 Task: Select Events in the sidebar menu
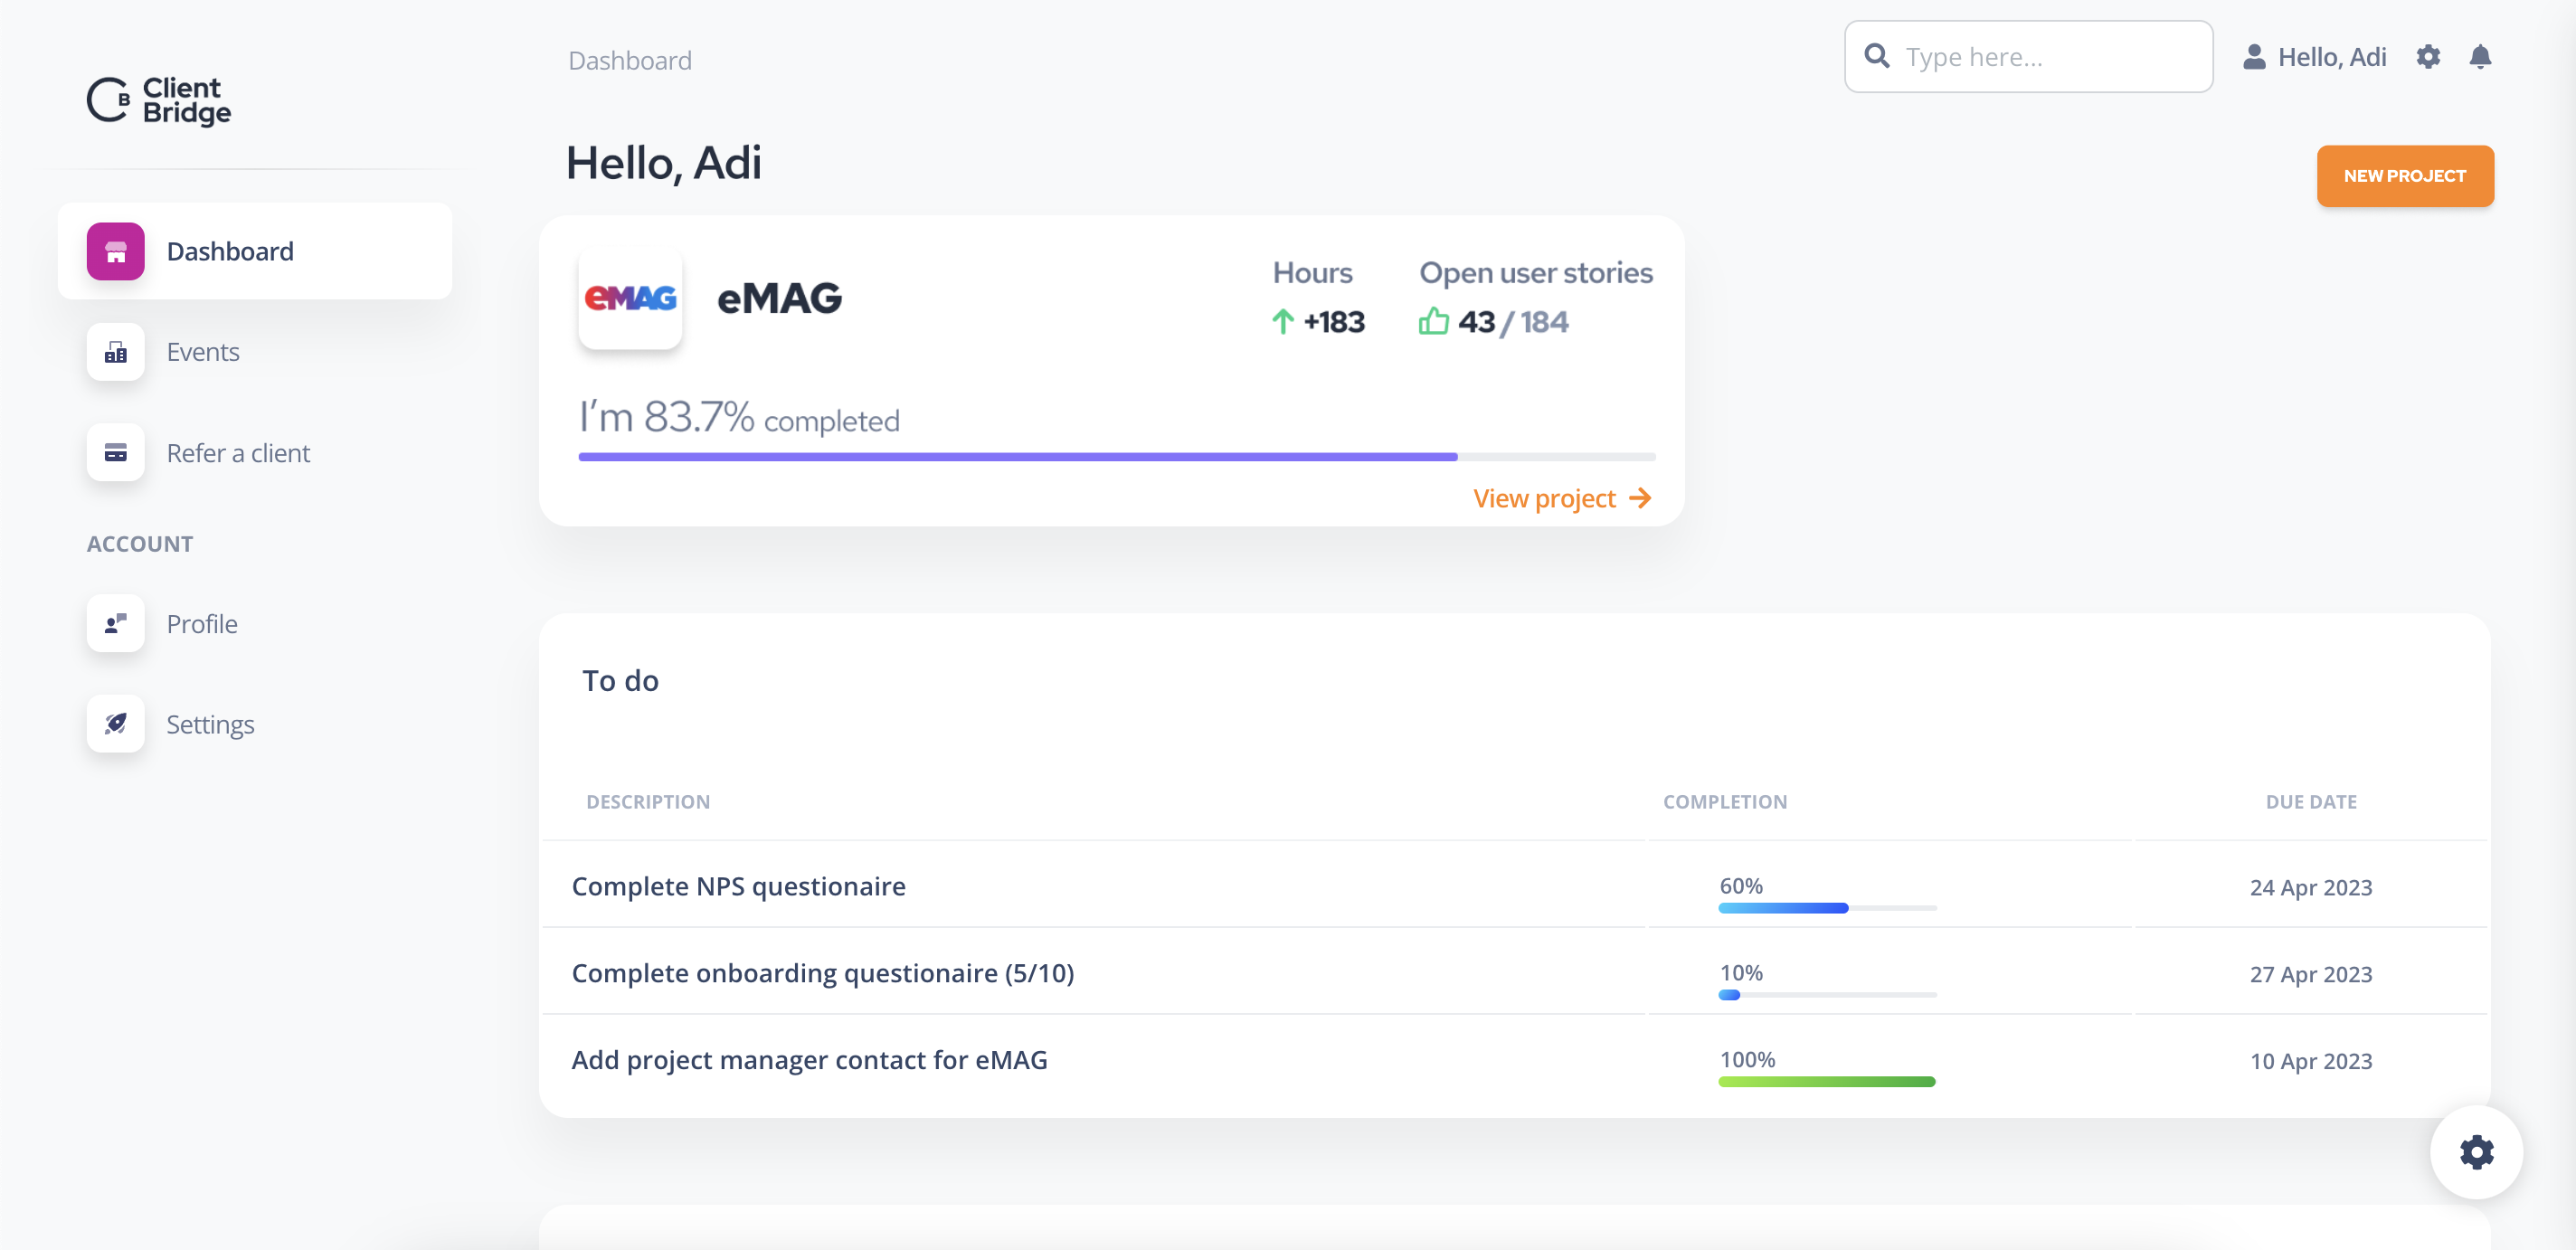[203, 352]
